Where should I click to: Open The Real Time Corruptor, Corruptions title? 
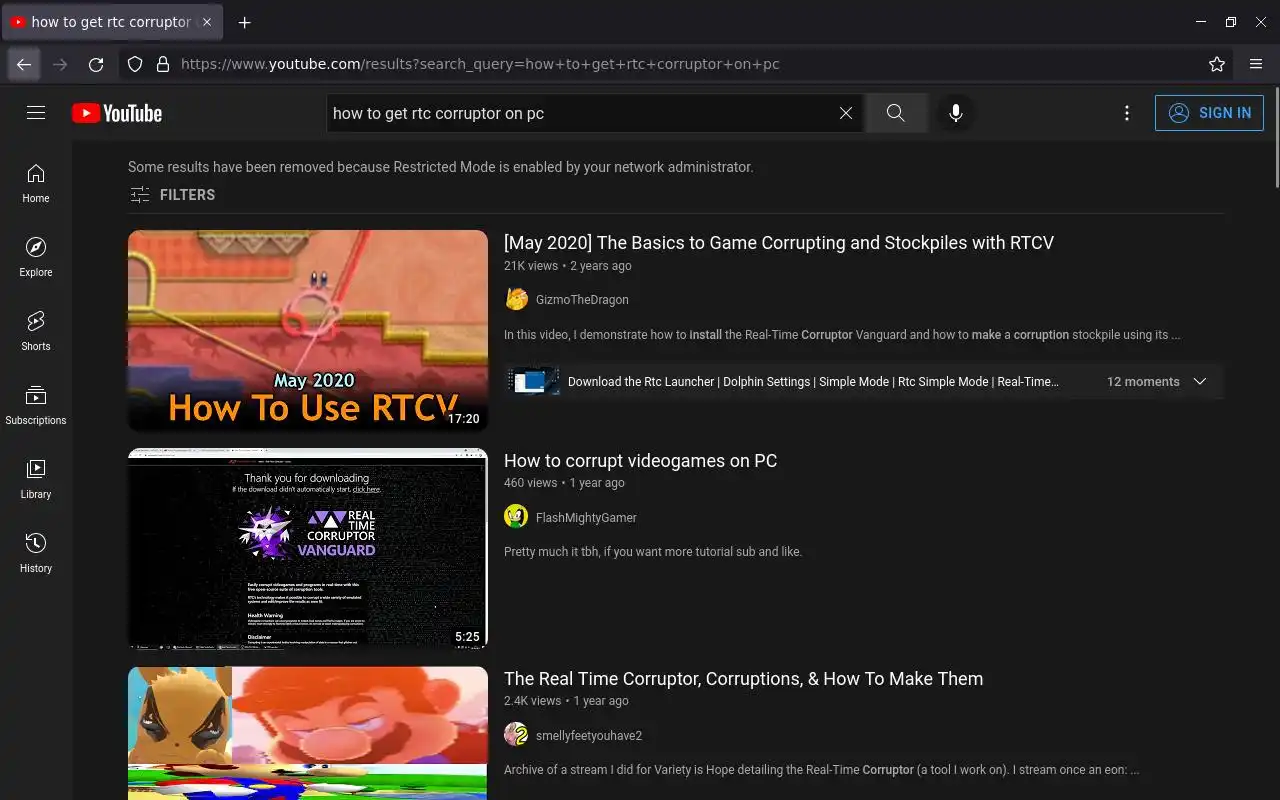pyautogui.click(x=743, y=678)
